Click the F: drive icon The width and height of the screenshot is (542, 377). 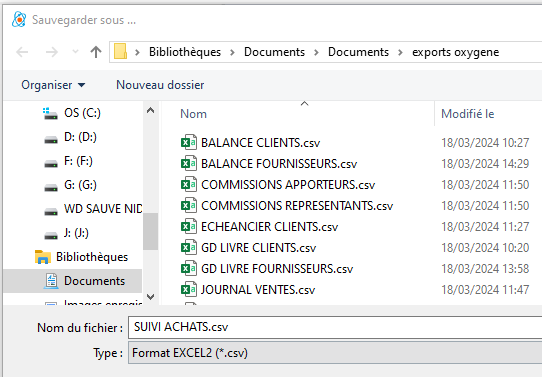51,163
